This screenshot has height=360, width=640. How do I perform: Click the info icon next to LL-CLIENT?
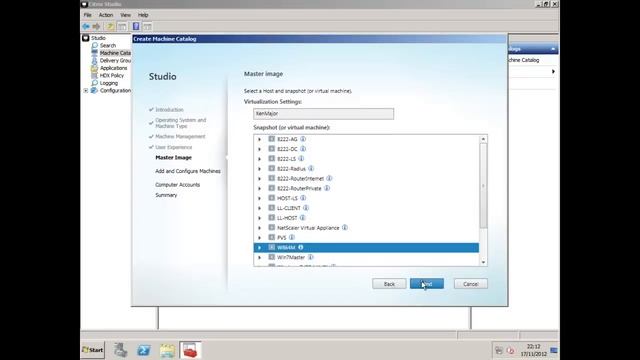[306, 208]
